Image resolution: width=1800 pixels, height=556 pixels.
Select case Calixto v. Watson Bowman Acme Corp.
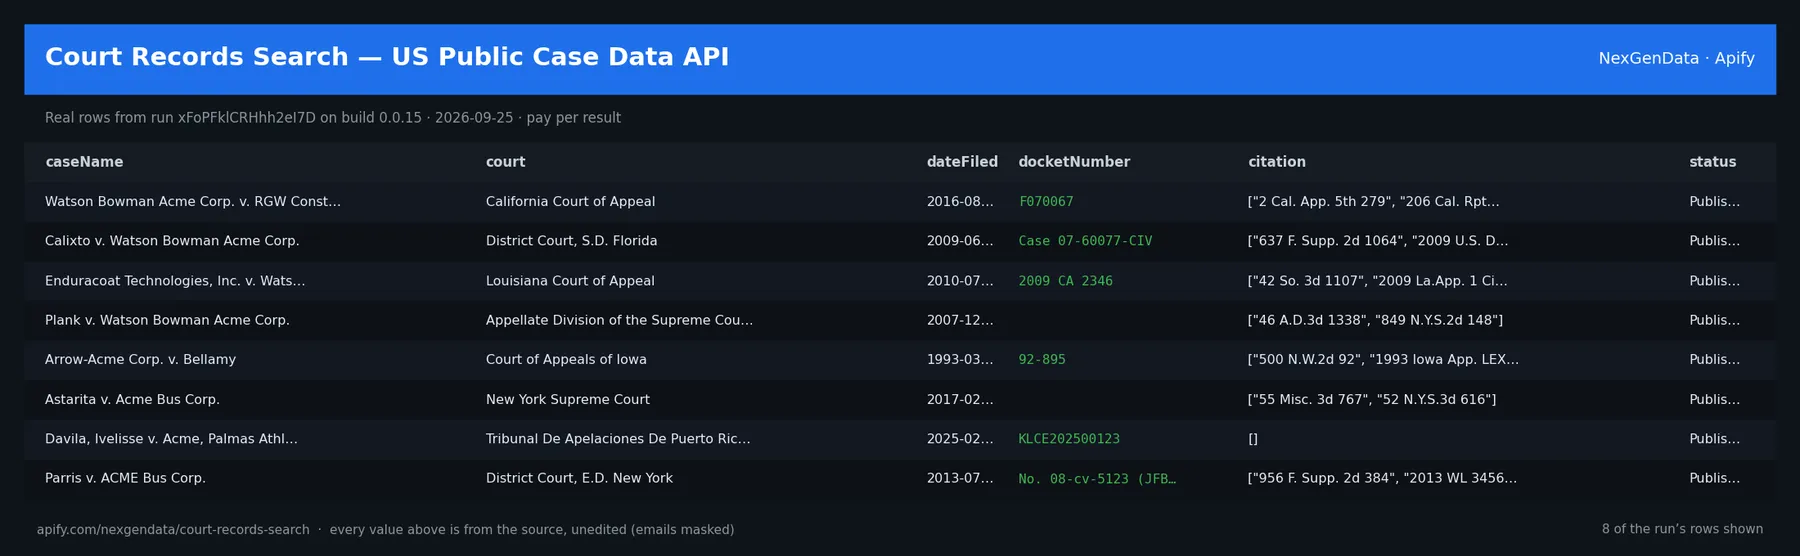click(x=172, y=241)
